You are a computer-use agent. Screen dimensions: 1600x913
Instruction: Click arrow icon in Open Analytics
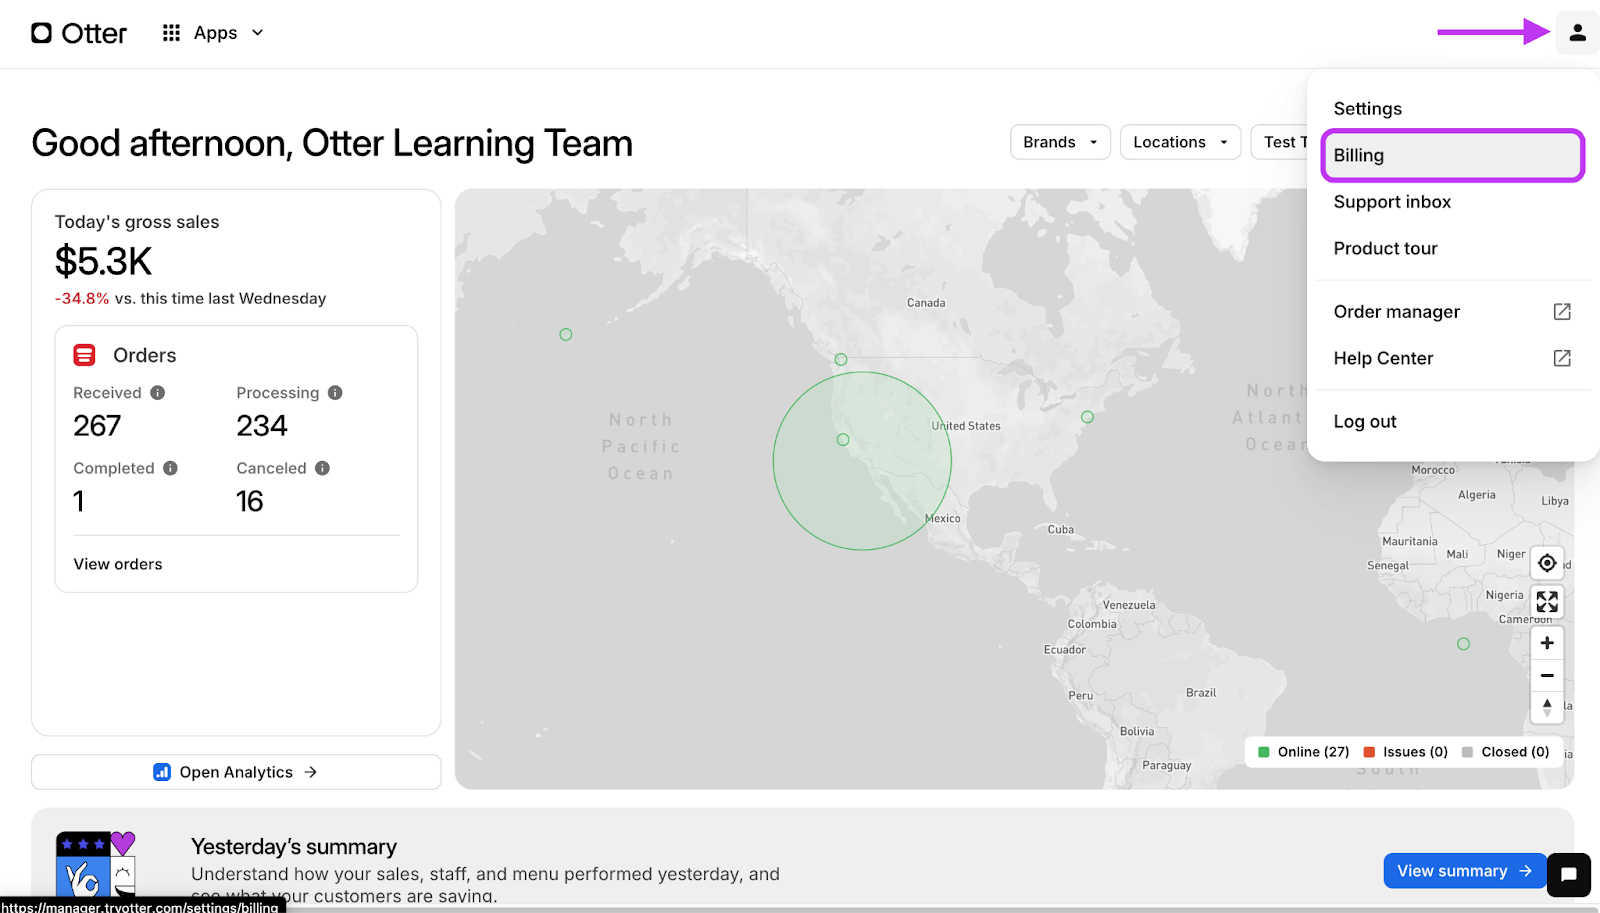coord(311,772)
